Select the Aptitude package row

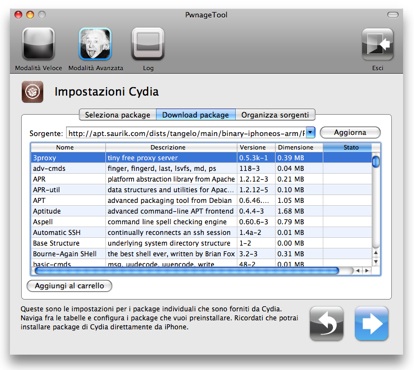[201, 211]
